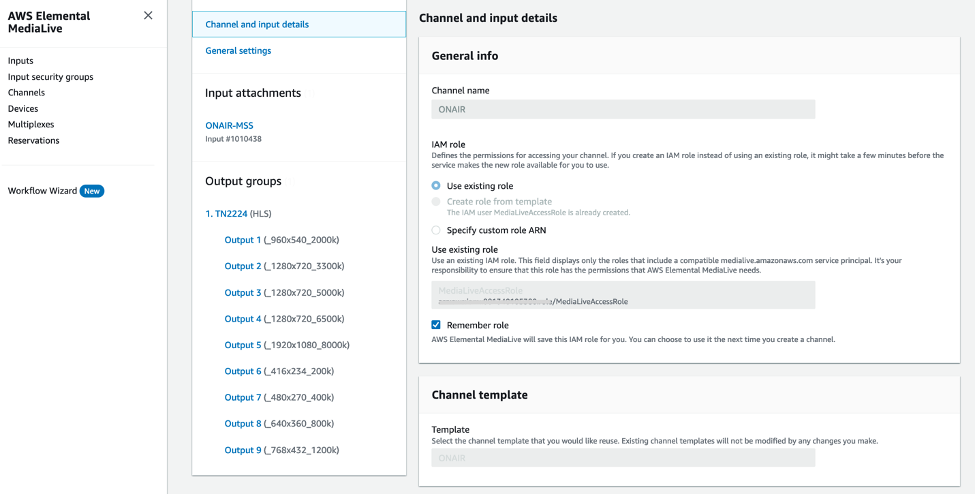Select Channel and input details section
The image size is (977, 495).
[299, 24]
